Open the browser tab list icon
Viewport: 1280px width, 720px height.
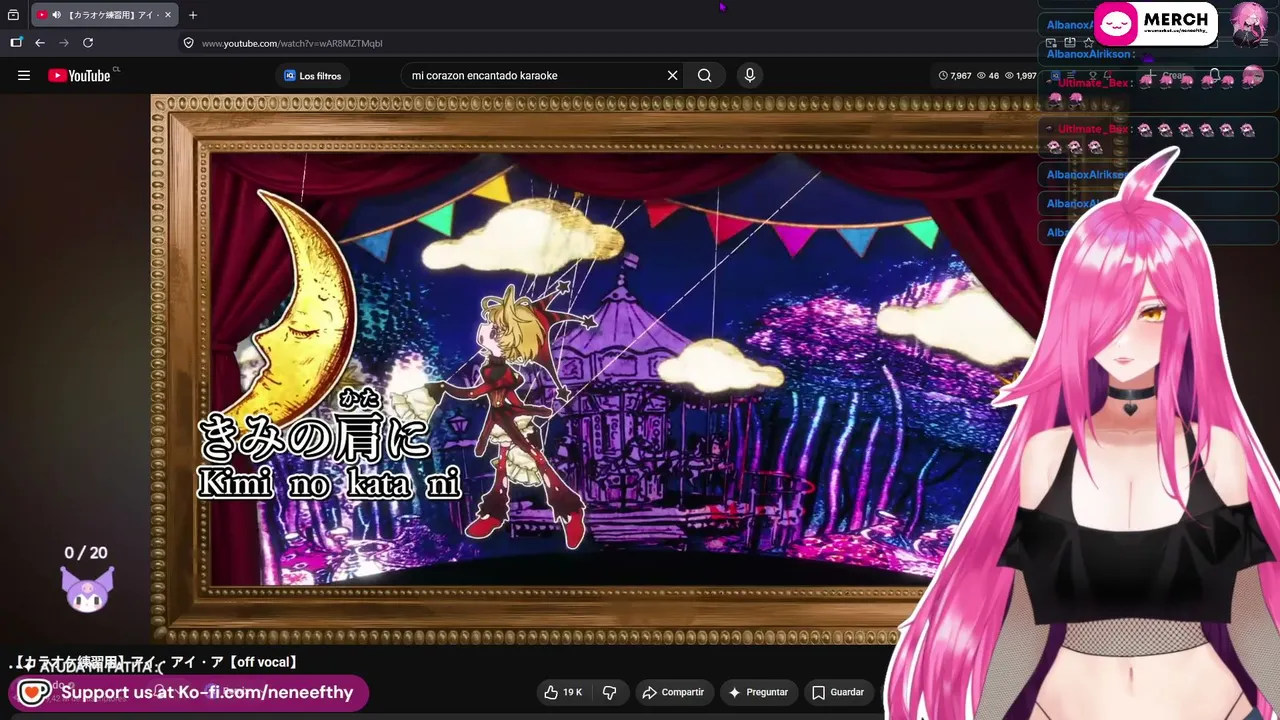point(14,15)
